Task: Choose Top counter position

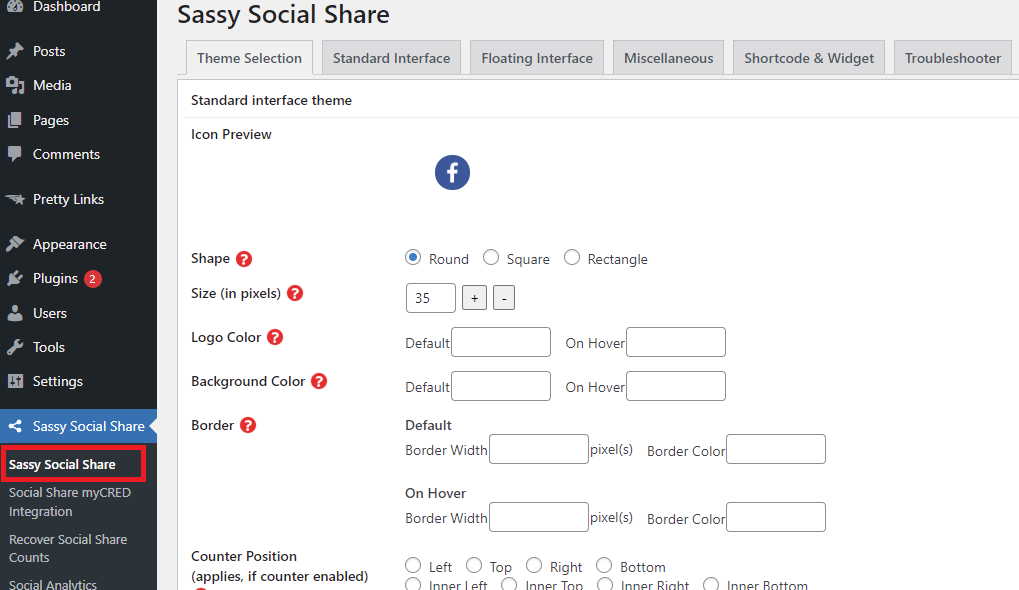Action: [x=474, y=565]
